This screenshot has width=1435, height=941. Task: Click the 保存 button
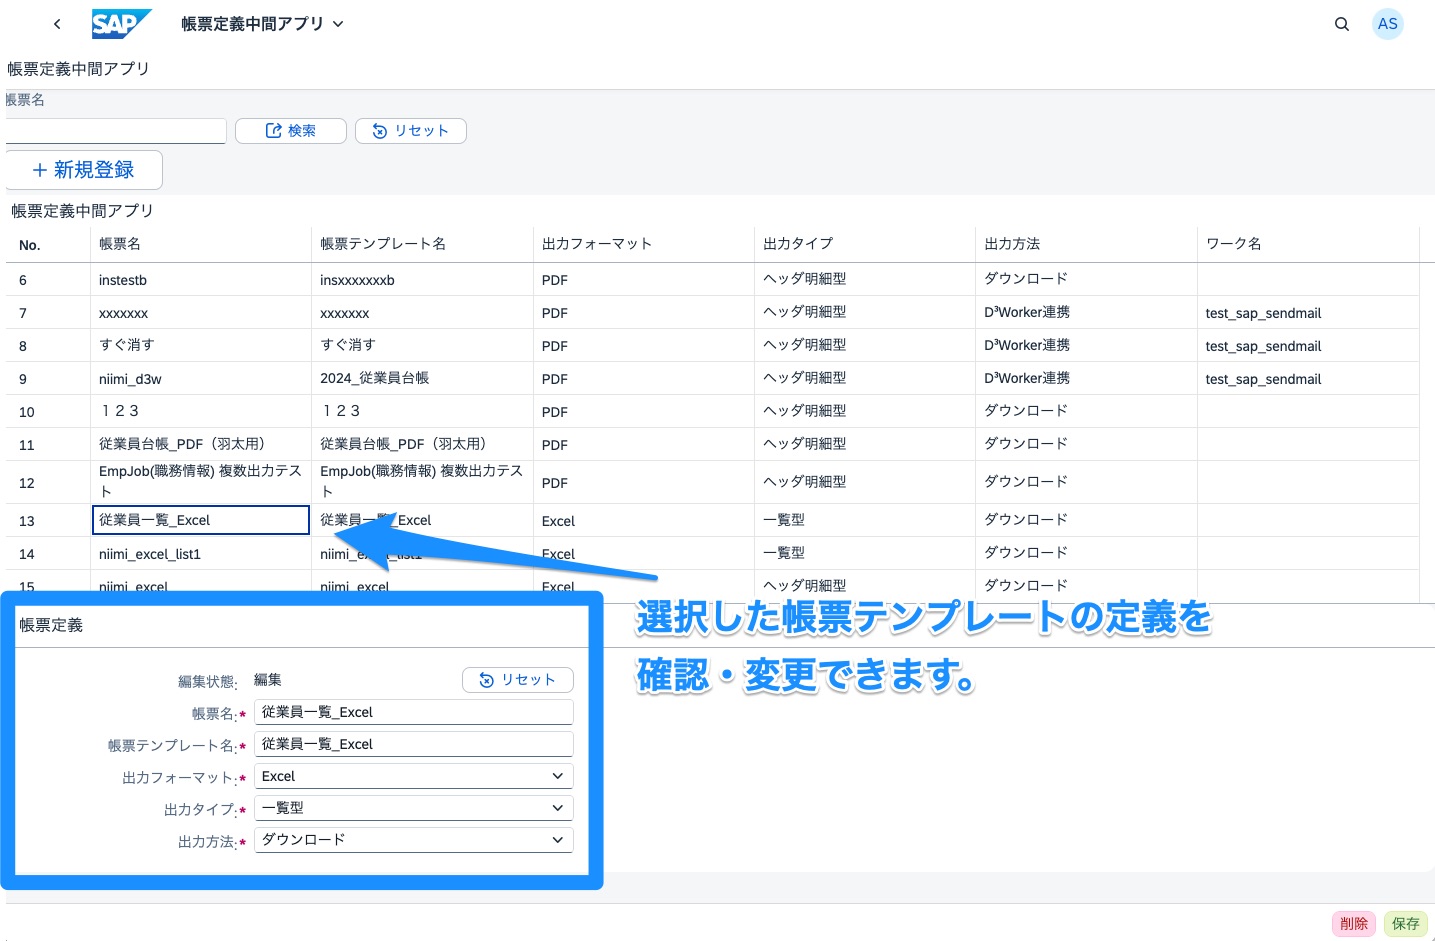point(1406,924)
